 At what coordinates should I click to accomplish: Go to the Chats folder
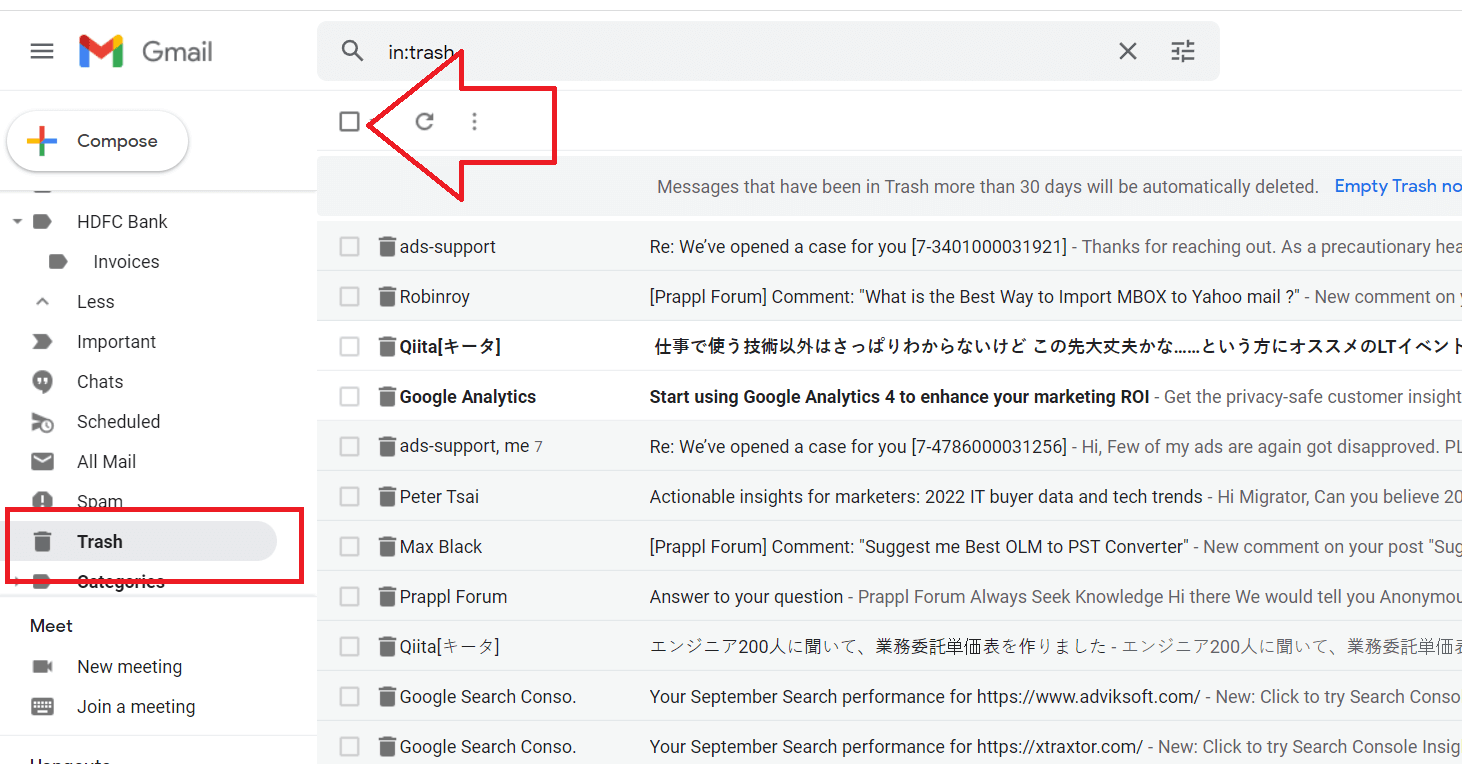pos(100,382)
